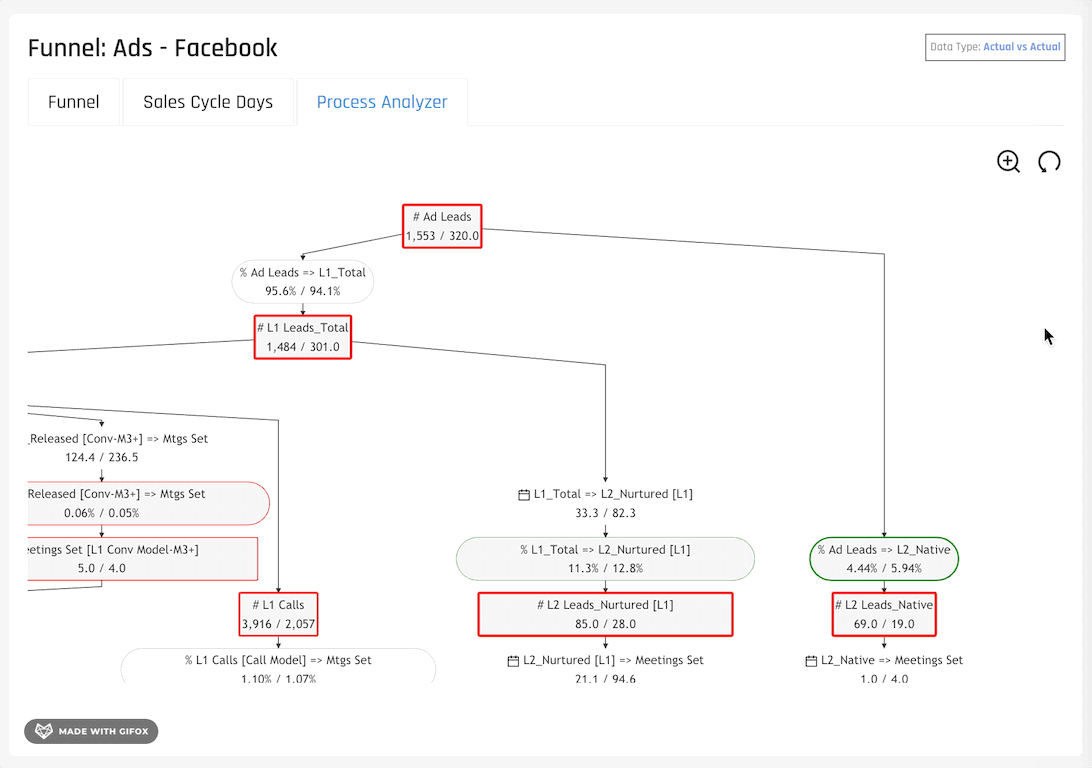1092x768 pixels.
Task: Click calendar icon beside L2_Nurtured [L1] => Meetings Set
Action: [x=513, y=661]
